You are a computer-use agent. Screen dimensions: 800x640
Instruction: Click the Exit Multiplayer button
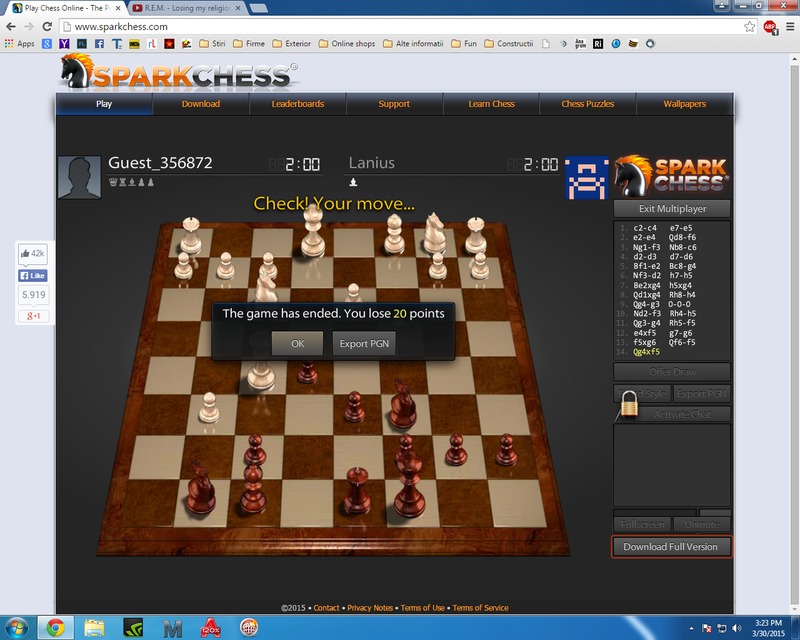pos(672,209)
